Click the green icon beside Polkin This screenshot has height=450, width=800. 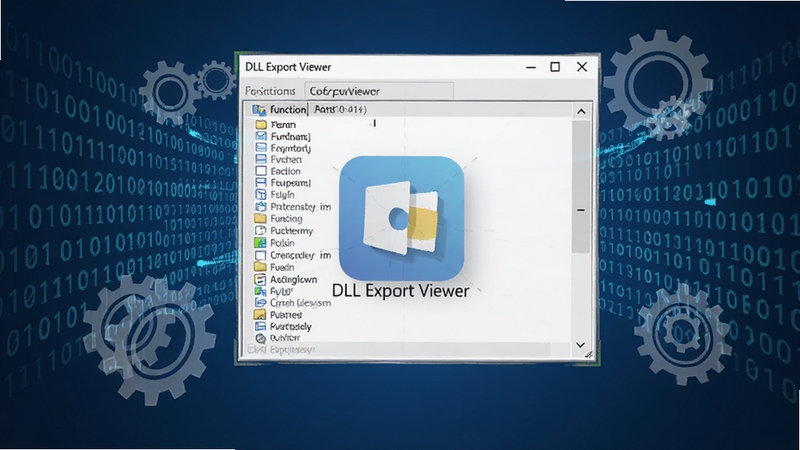(x=260, y=242)
